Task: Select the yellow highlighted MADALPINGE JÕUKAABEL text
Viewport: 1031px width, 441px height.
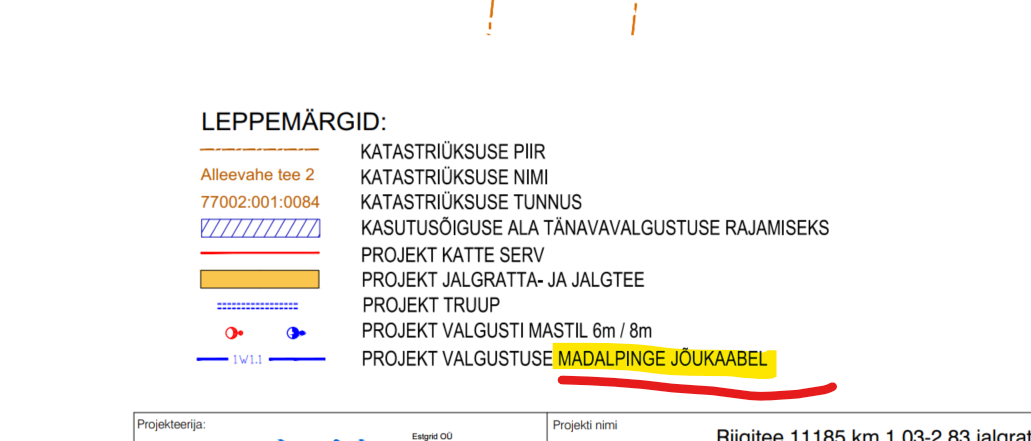Action: tap(662, 359)
